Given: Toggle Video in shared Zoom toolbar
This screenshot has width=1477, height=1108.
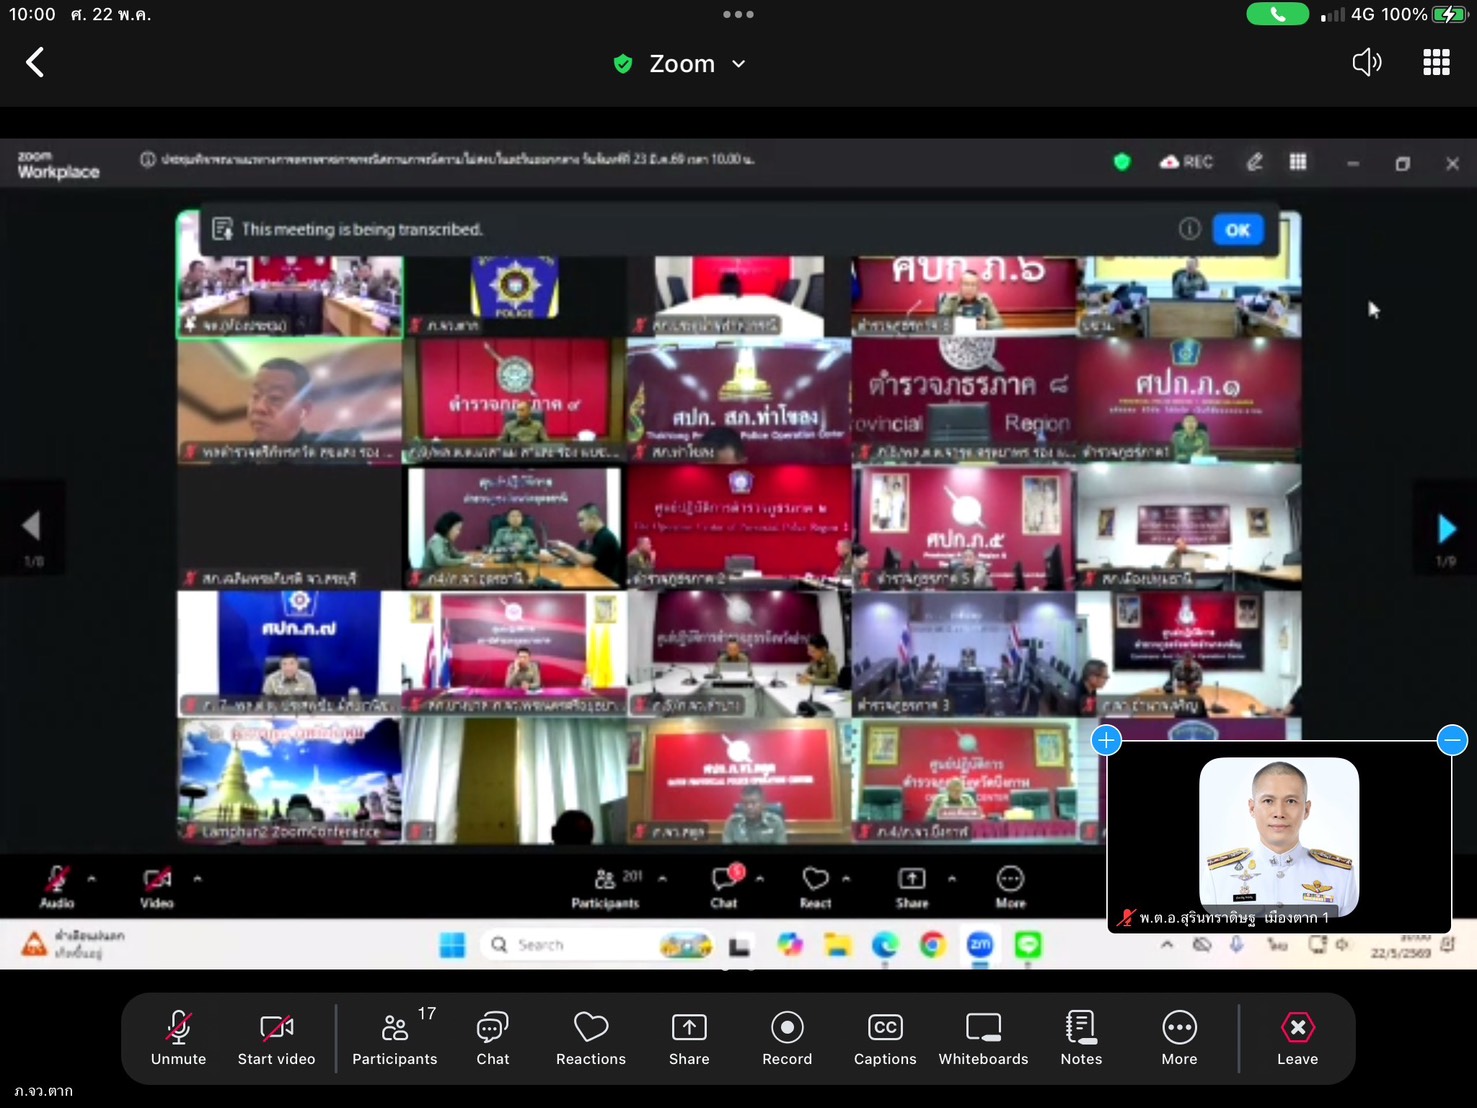Looking at the screenshot, I should 157,886.
